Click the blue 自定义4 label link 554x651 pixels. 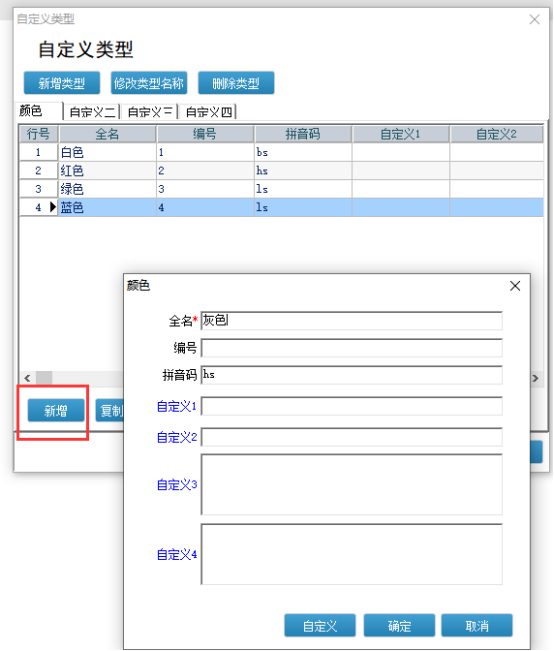click(176, 554)
